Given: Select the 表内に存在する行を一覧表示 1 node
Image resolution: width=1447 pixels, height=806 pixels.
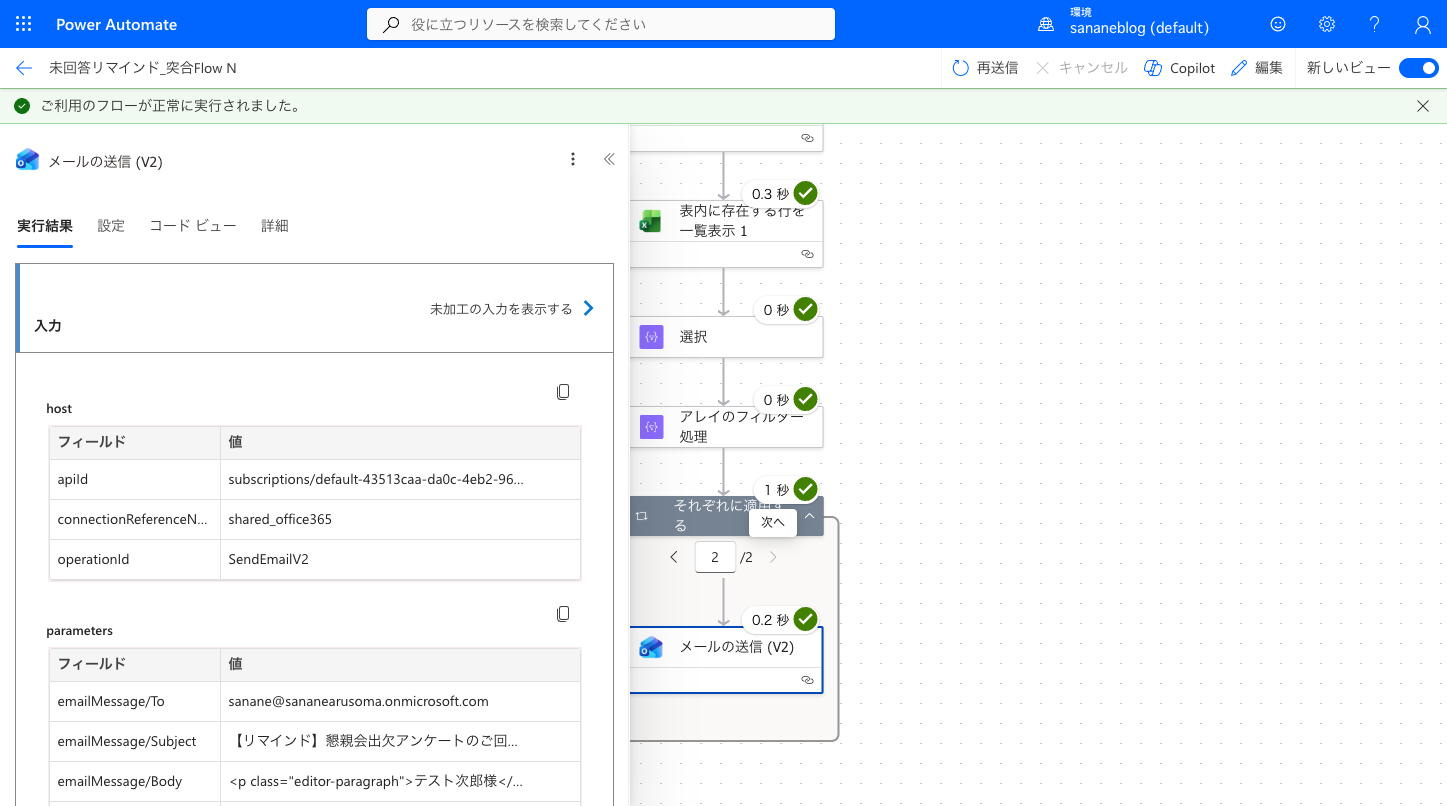Looking at the screenshot, I should [727, 233].
